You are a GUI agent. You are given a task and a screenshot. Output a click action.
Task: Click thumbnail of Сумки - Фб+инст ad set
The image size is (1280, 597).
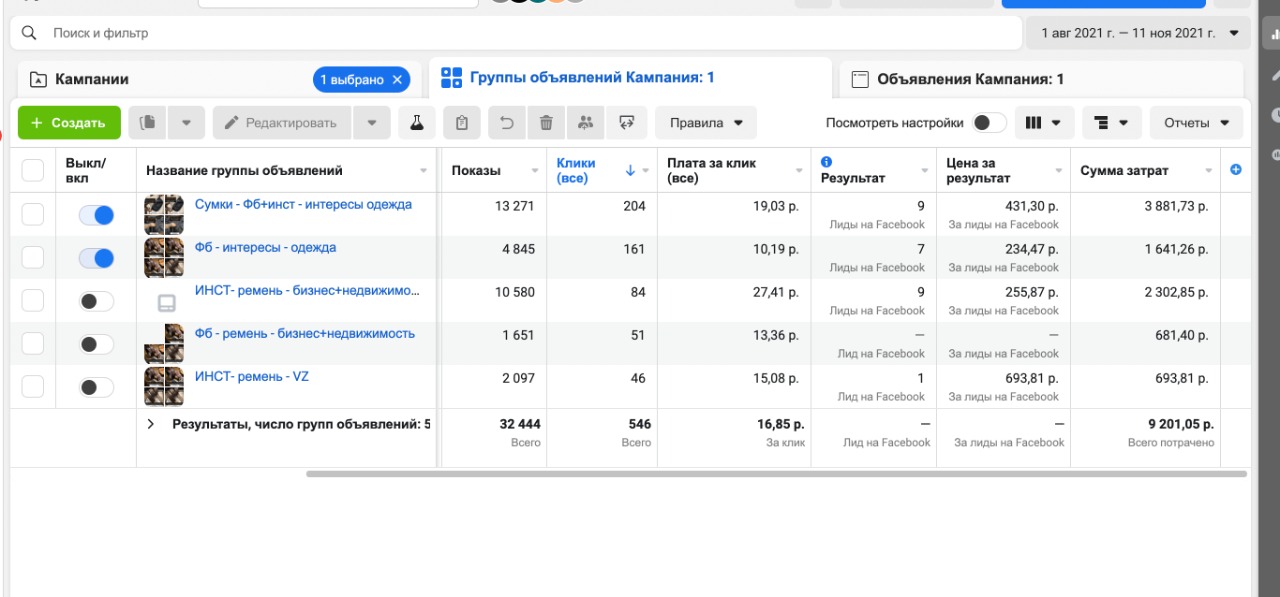pyautogui.click(x=163, y=214)
